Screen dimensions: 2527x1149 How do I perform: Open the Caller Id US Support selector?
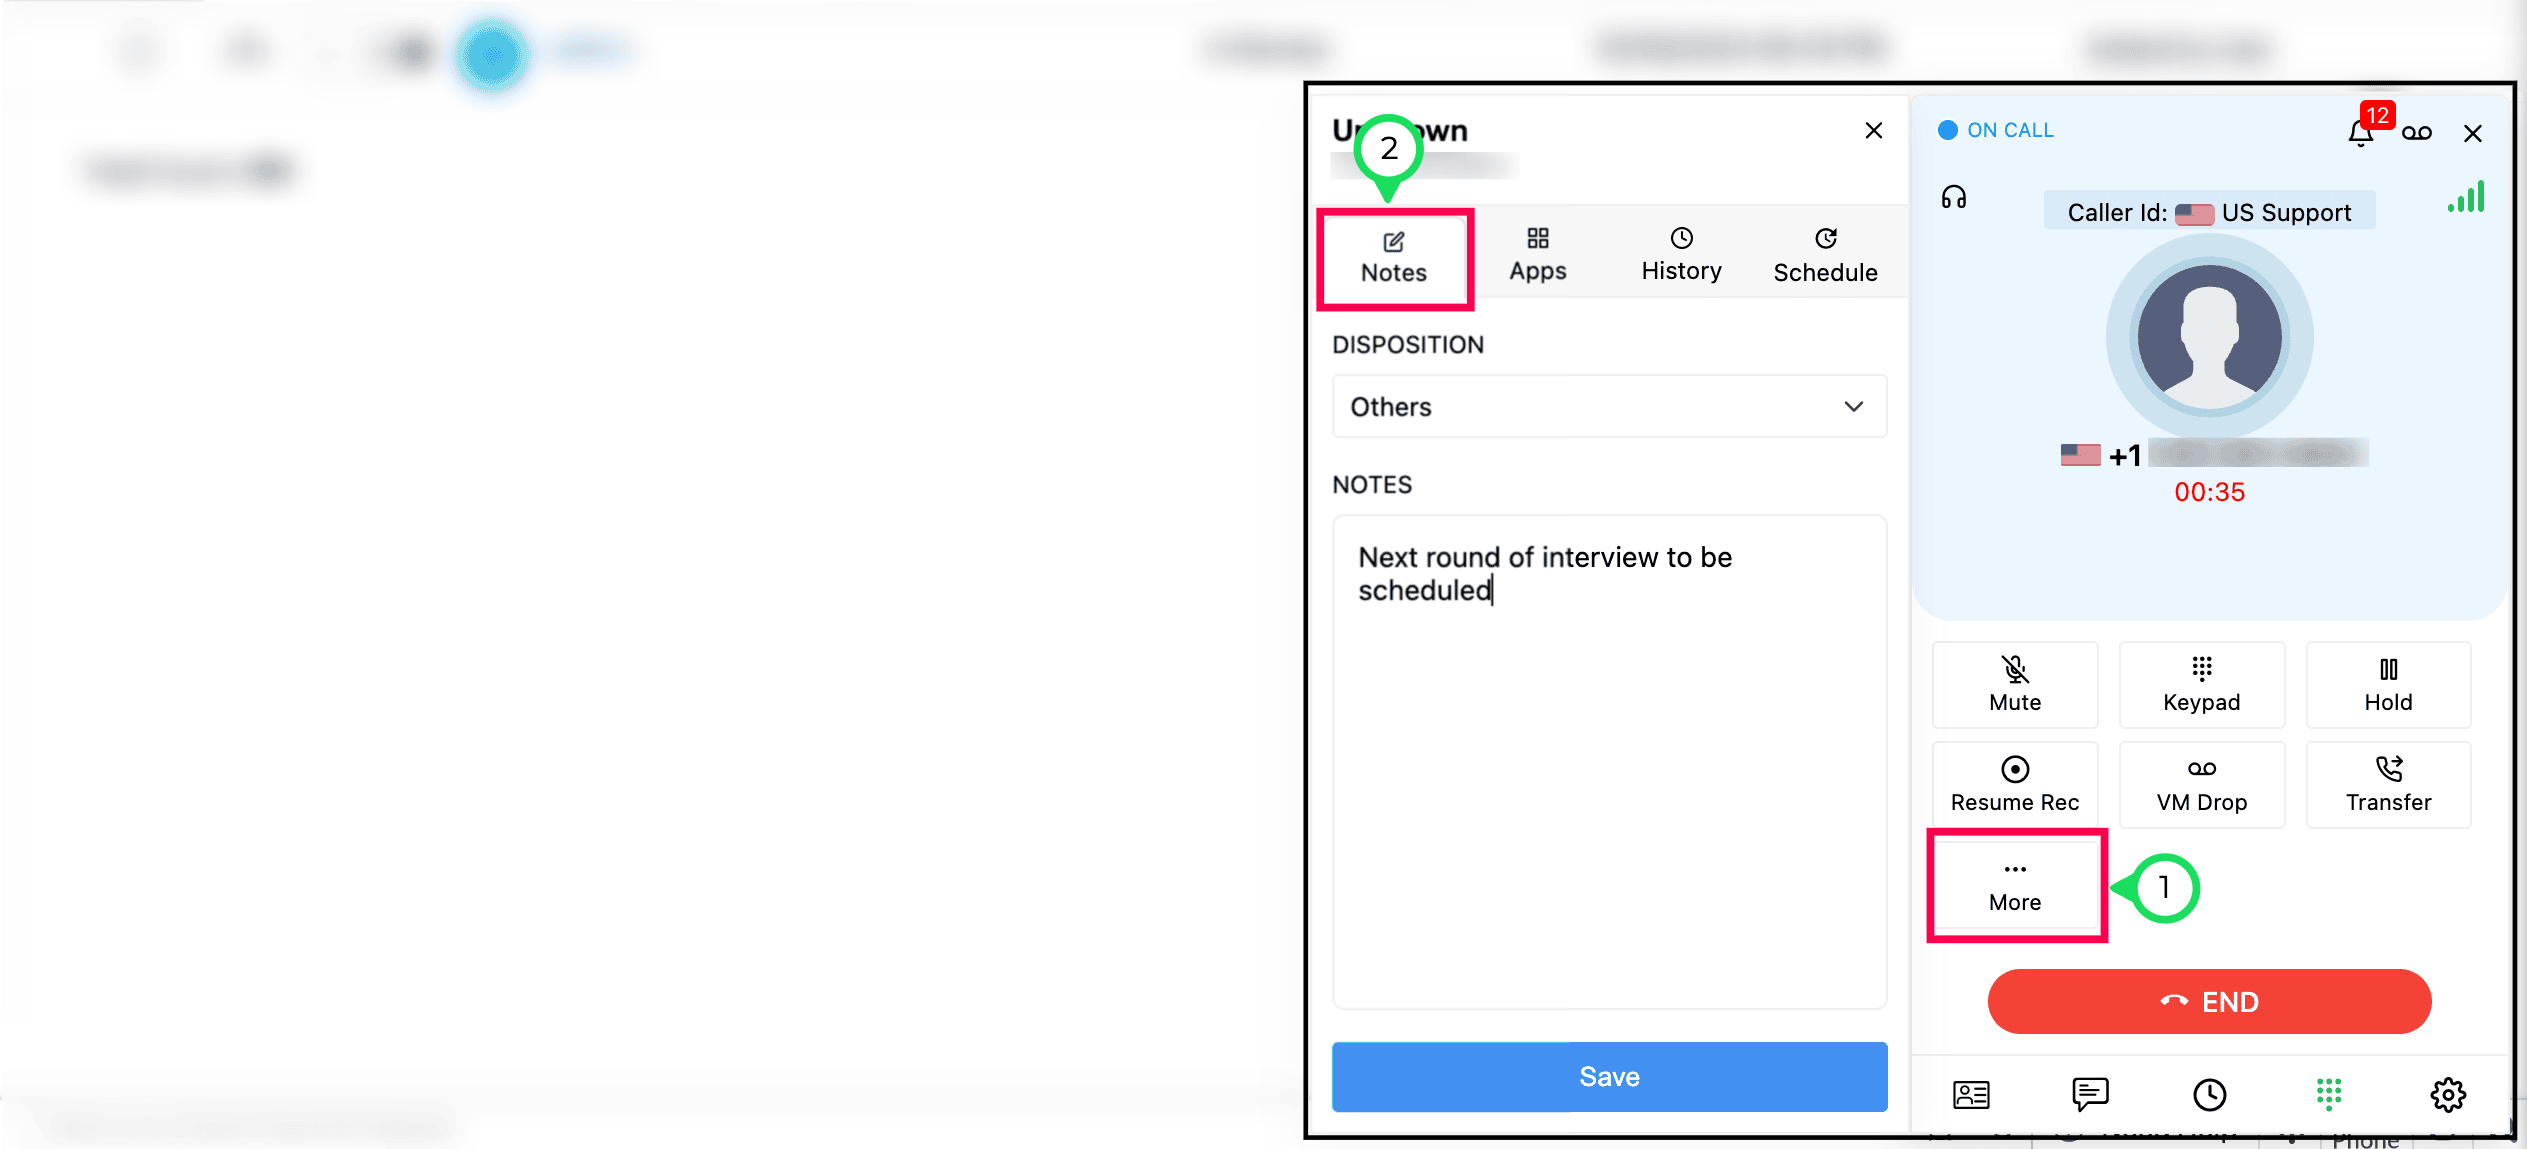click(2209, 212)
